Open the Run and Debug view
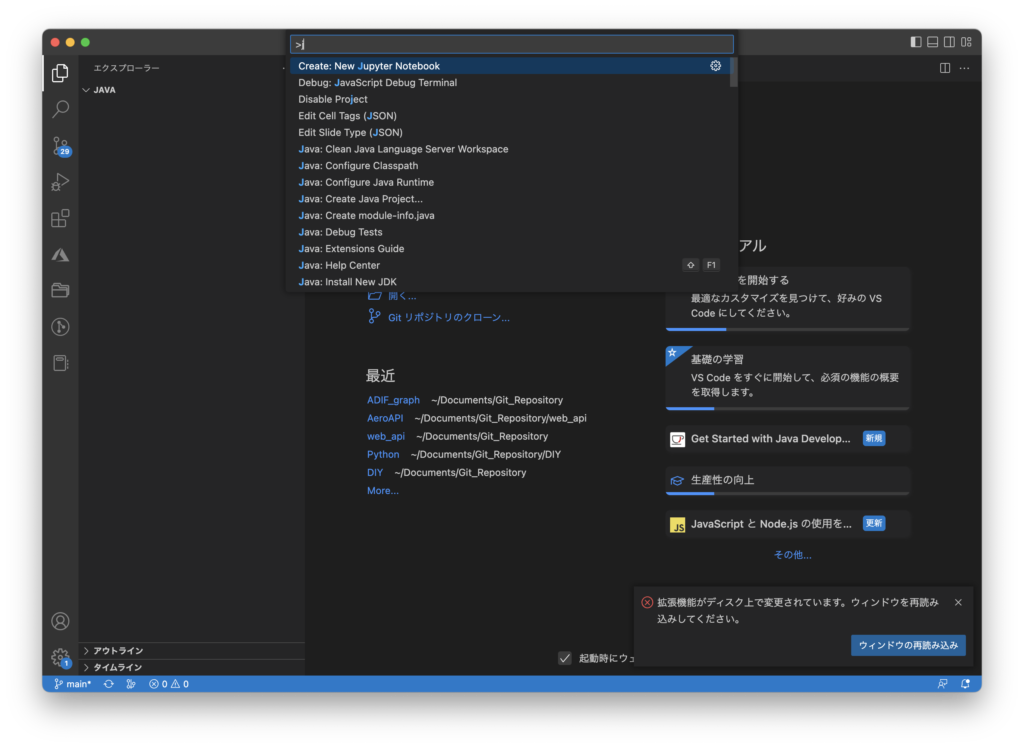Image resolution: width=1024 pixels, height=748 pixels. [60, 182]
